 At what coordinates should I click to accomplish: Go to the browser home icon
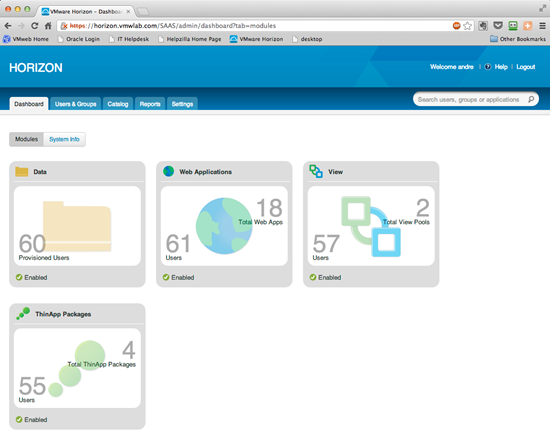pyautogui.click(x=48, y=26)
